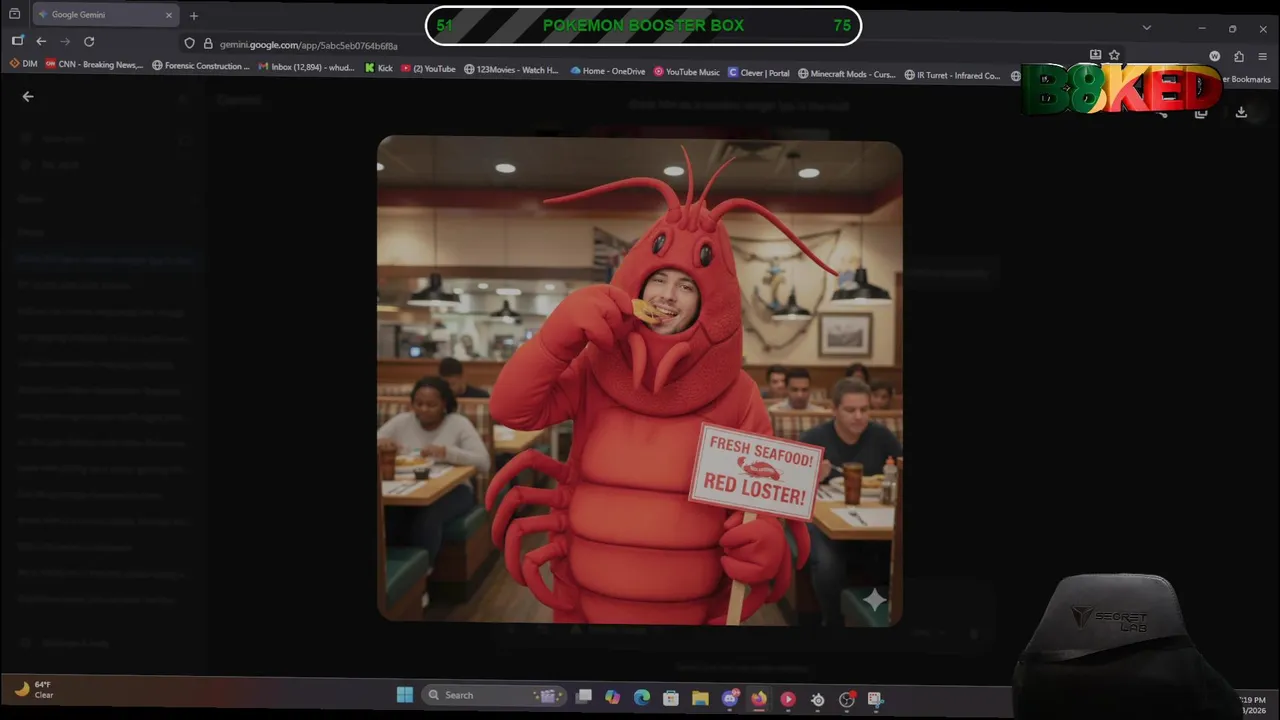Open the 123Movies bookmark
Viewport: 1280px width, 720px height.
(511, 70)
